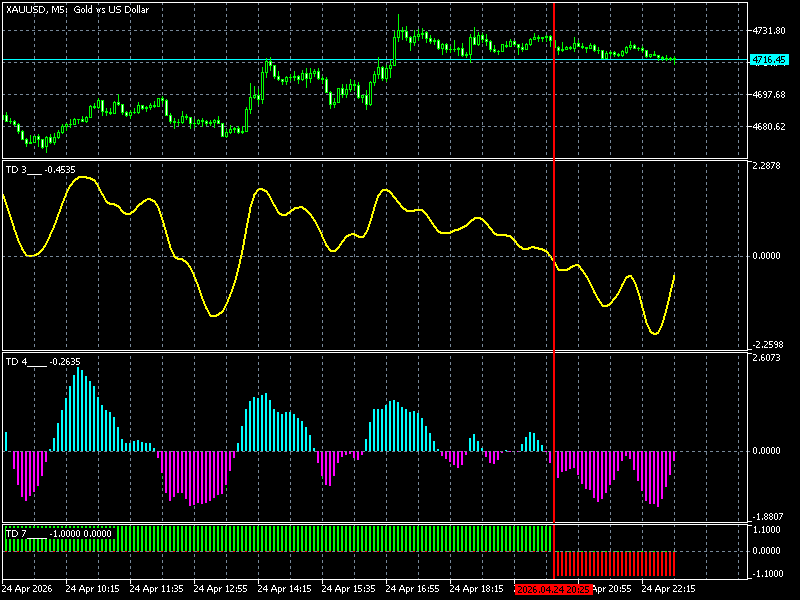Viewport: 800px width, 600px height.
Task: Click the cyan 4716.45 current price label
Action: coord(769,60)
